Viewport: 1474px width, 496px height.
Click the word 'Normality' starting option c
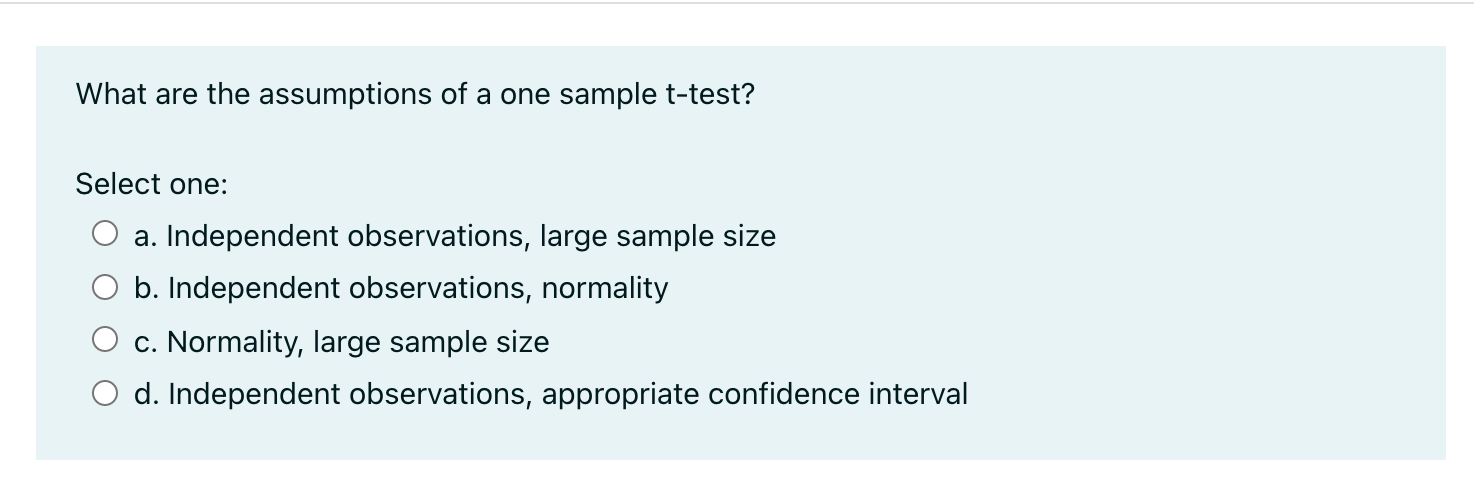235,342
